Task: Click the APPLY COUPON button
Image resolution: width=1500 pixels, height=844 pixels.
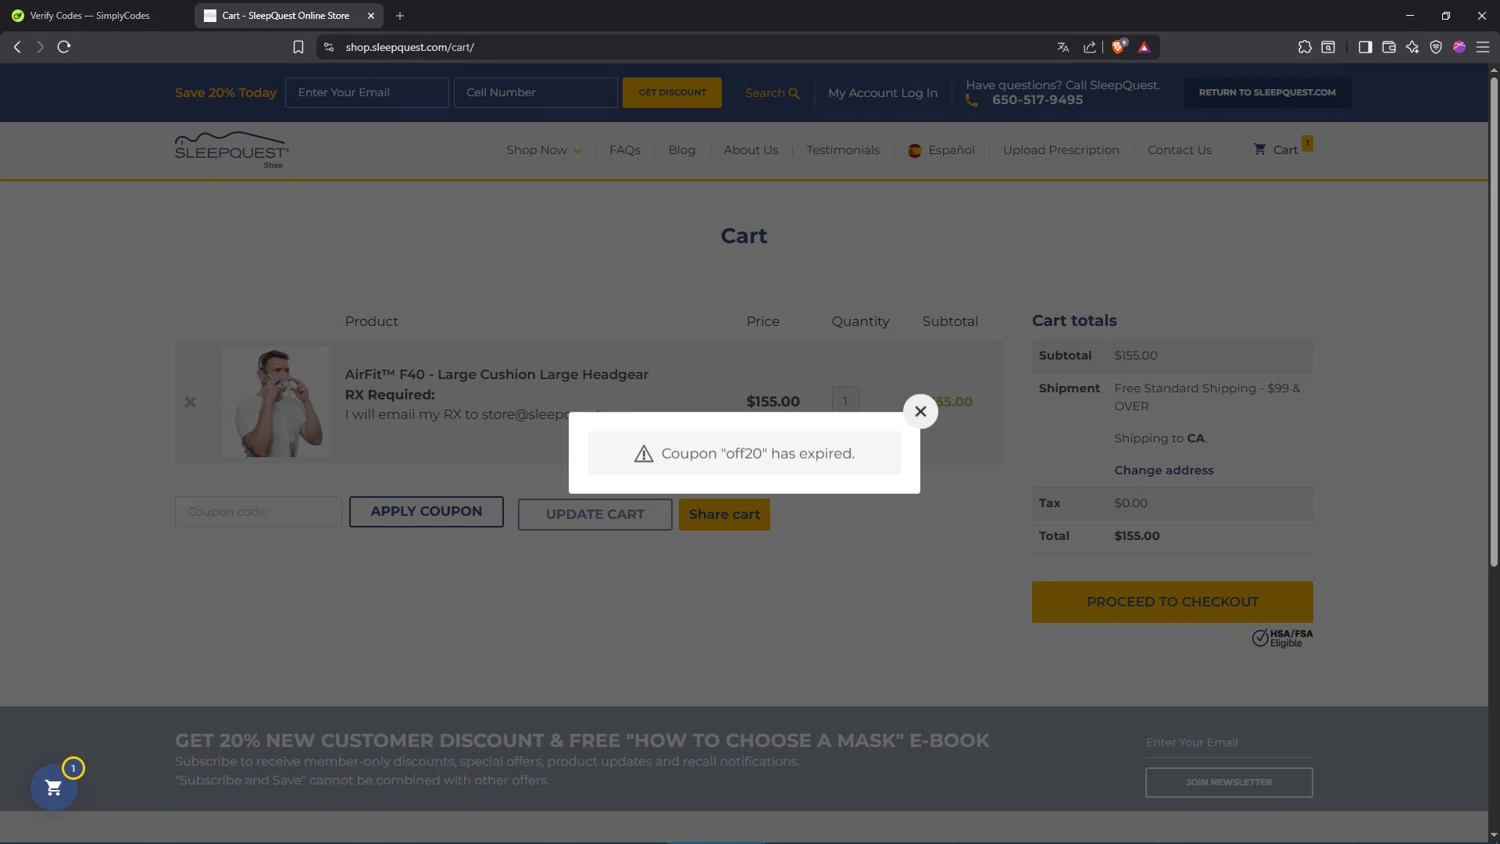Action: (x=426, y=511)
